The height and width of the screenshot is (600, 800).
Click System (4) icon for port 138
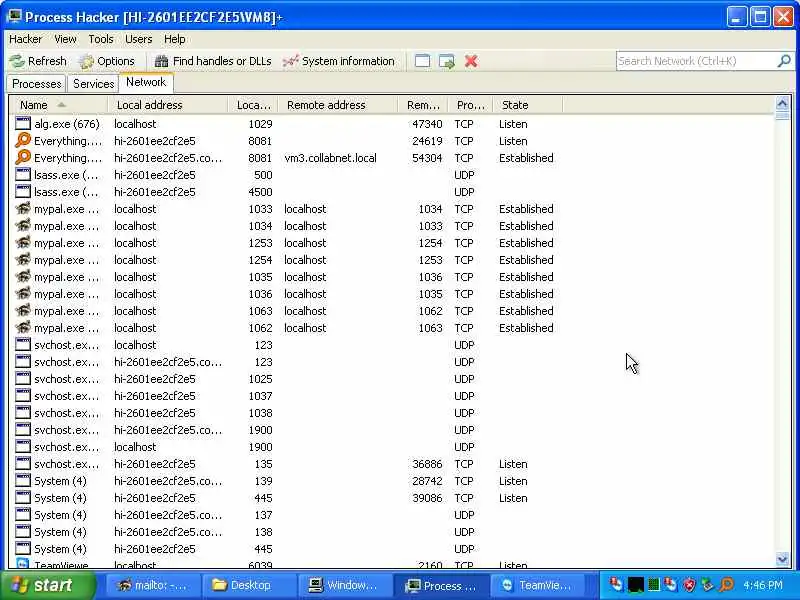coord(23,532)
